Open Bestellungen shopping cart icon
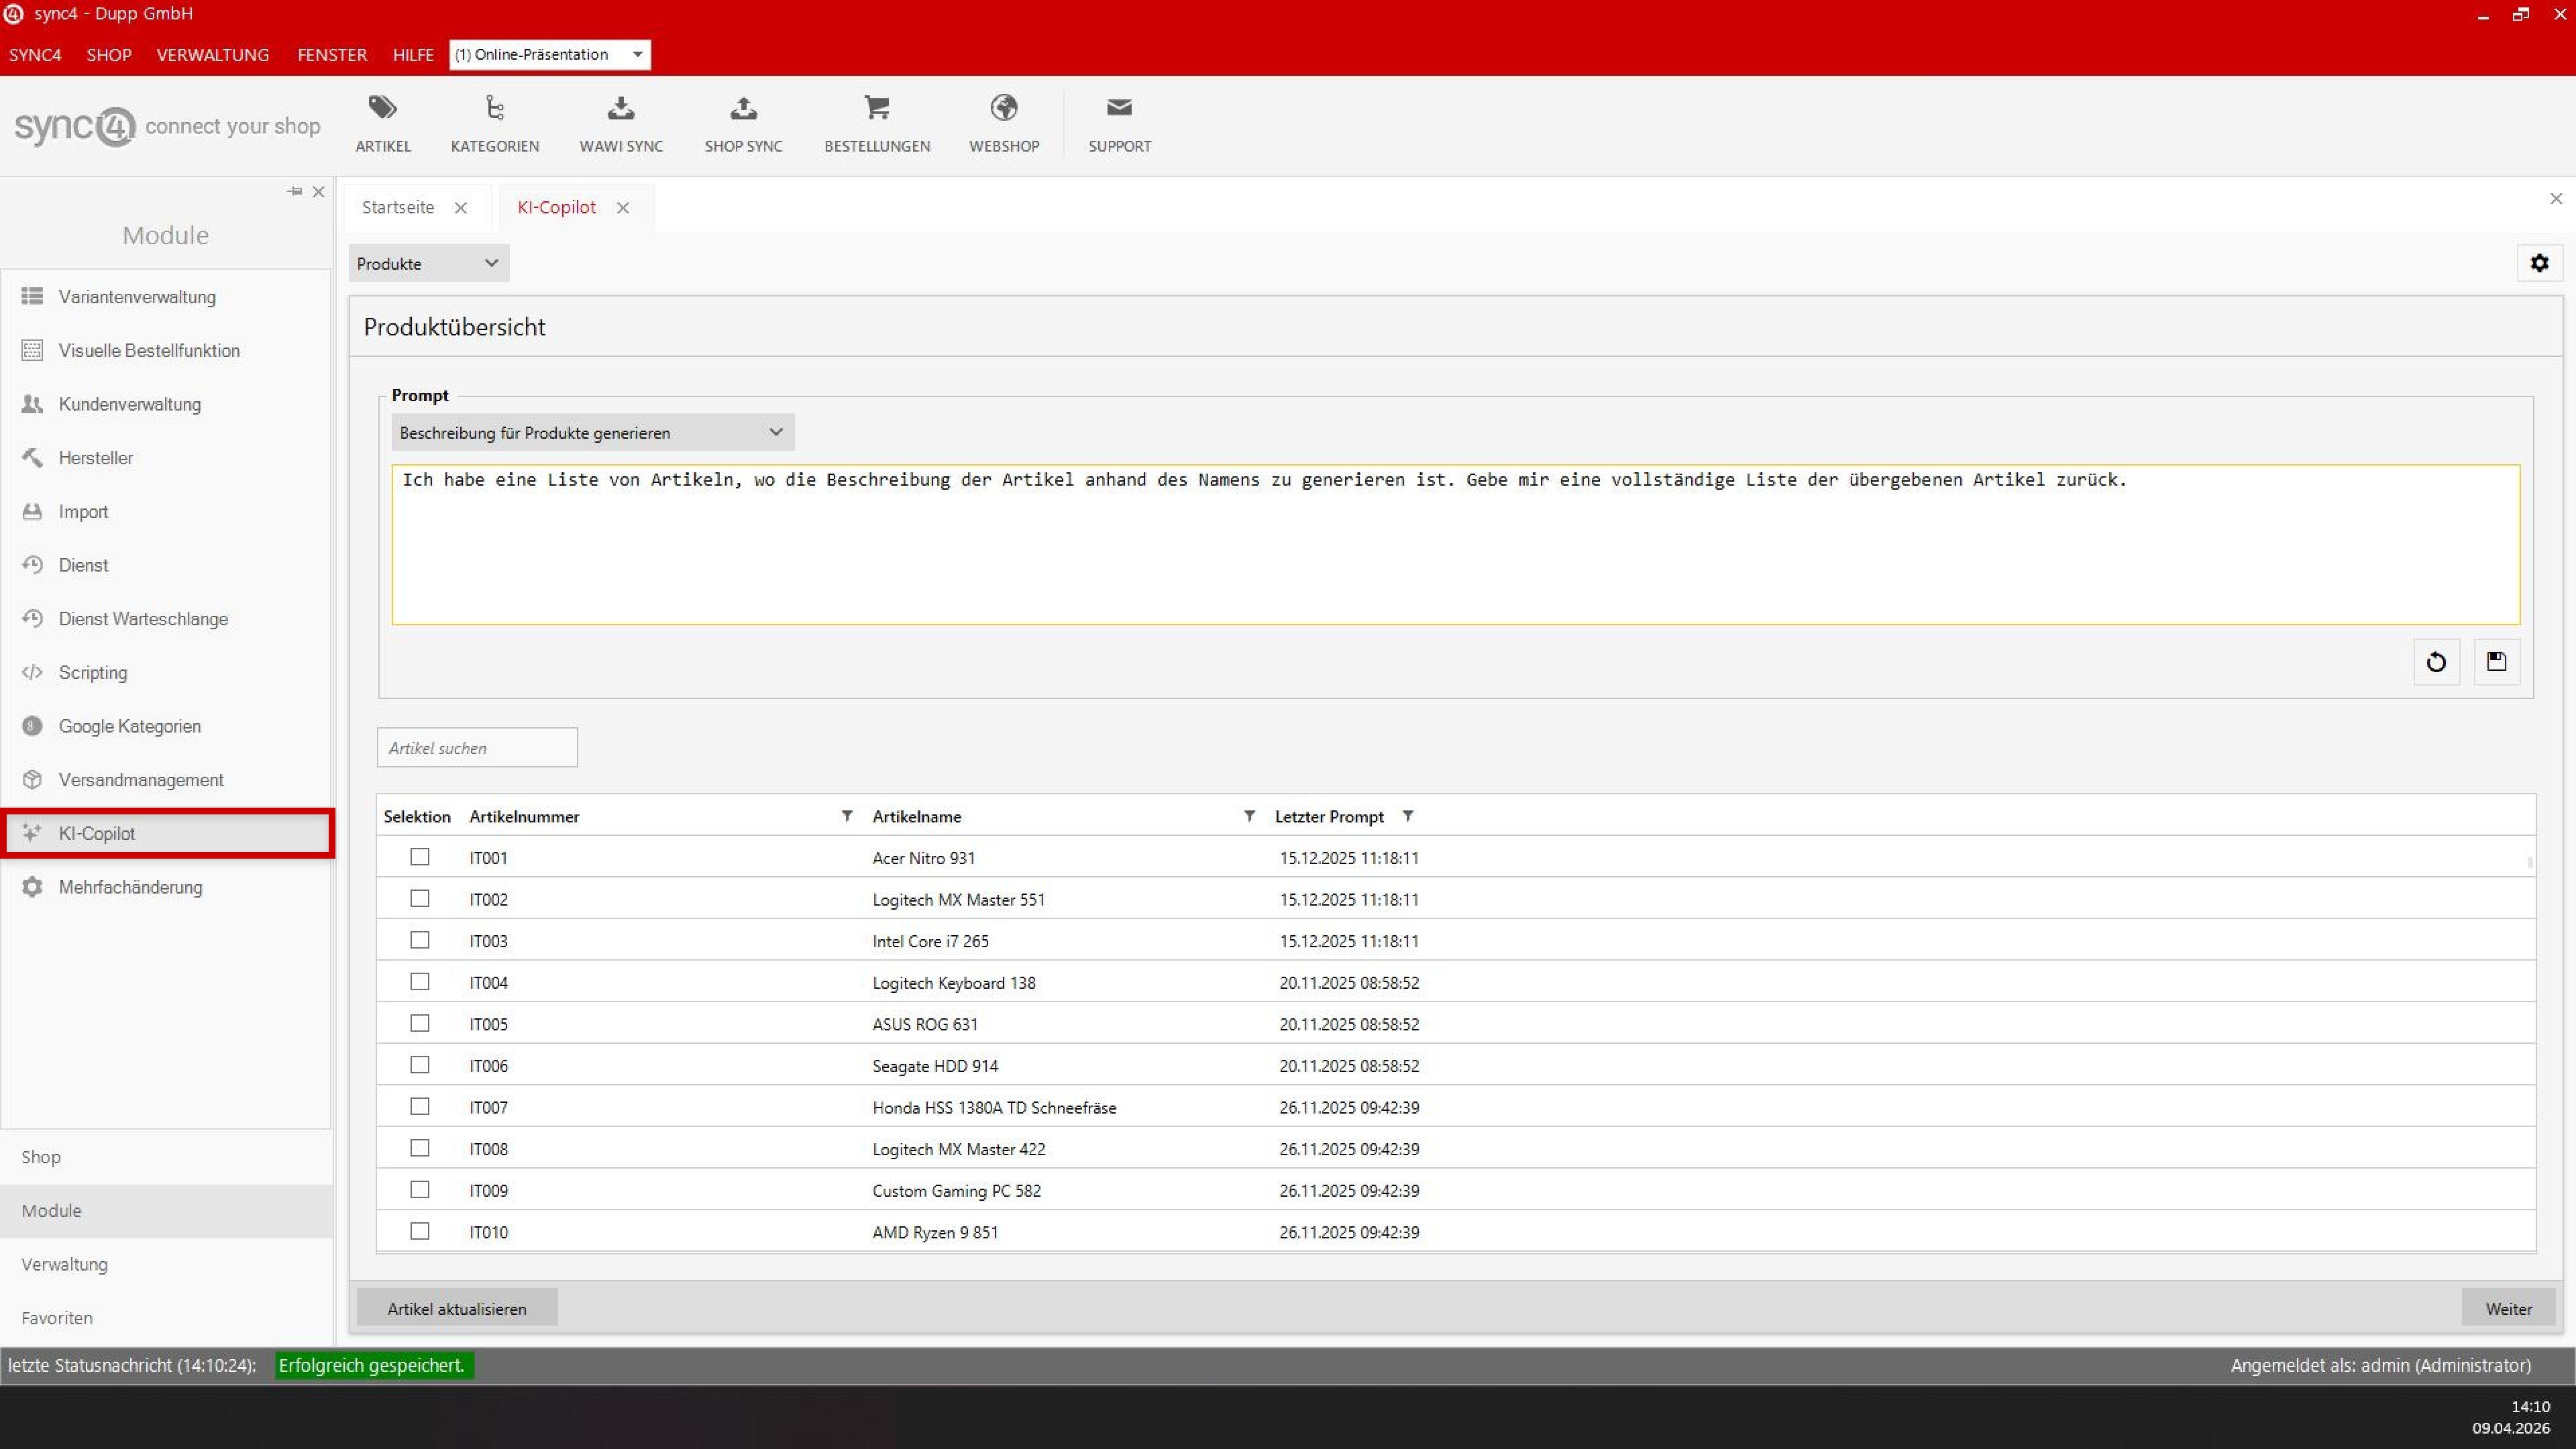 [x=876, y=108]
